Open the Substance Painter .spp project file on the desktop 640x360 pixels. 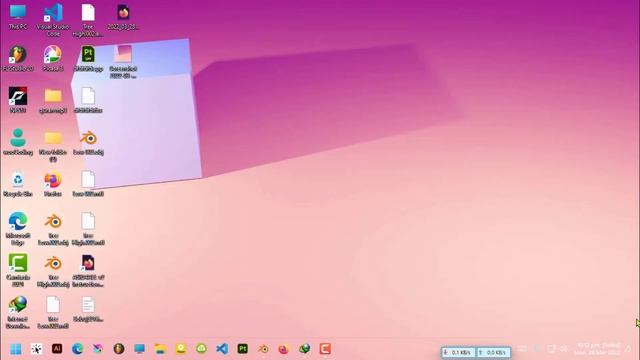coord(88,59)
